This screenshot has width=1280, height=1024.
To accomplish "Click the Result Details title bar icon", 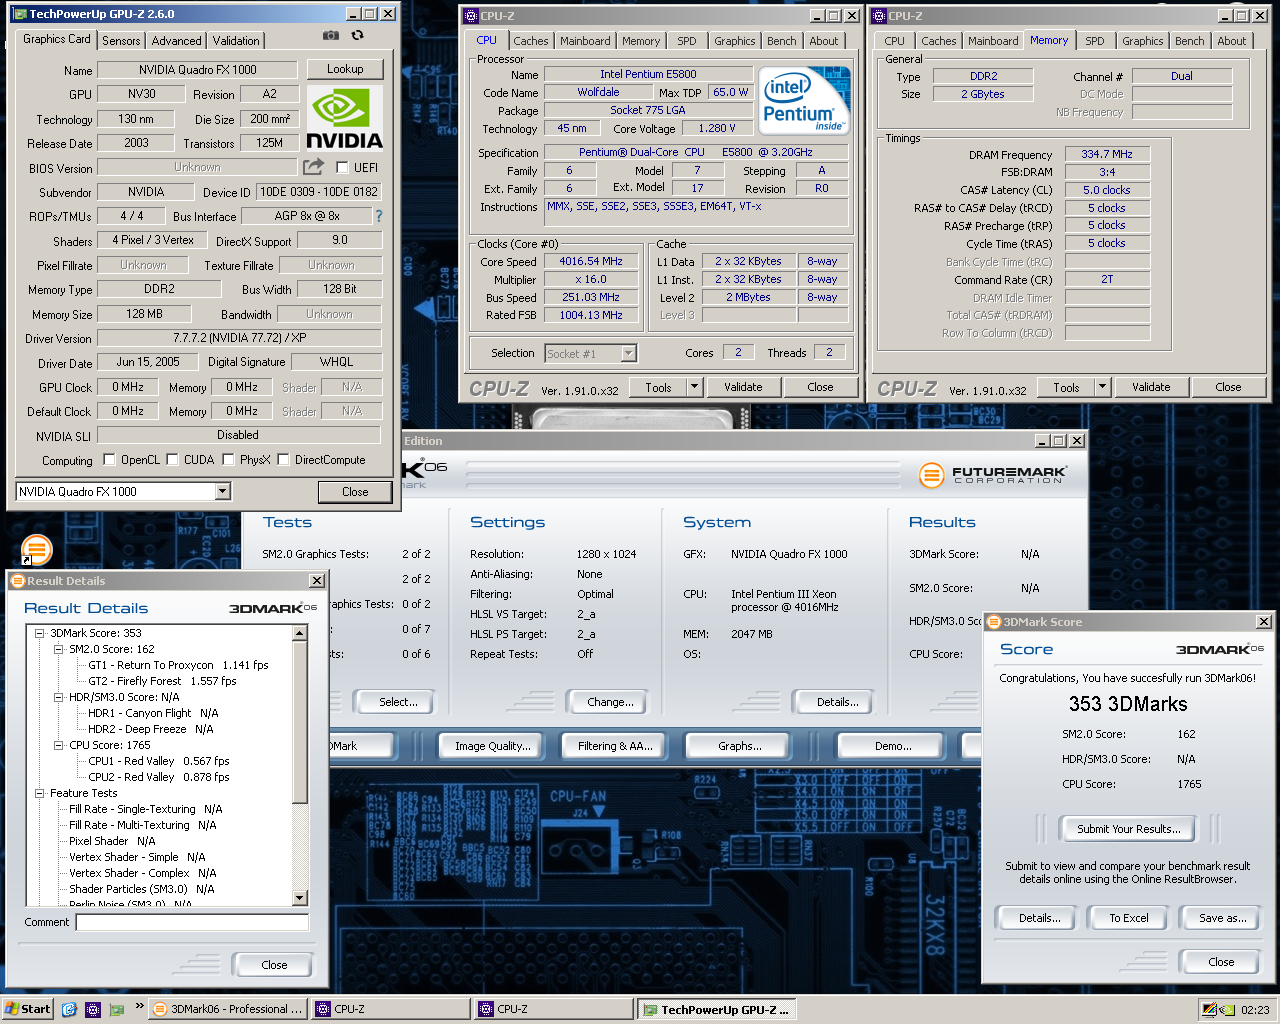I will 18,581.
